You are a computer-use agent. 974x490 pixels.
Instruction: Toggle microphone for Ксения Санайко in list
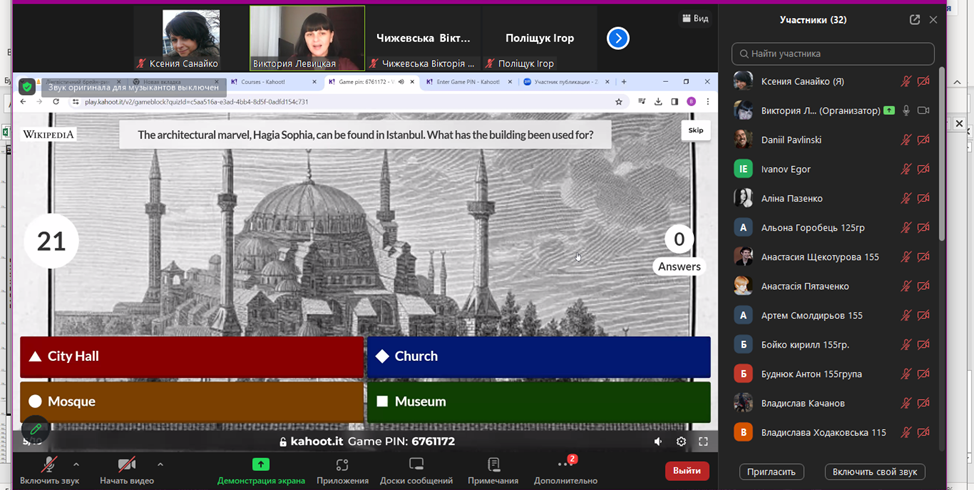905,82
